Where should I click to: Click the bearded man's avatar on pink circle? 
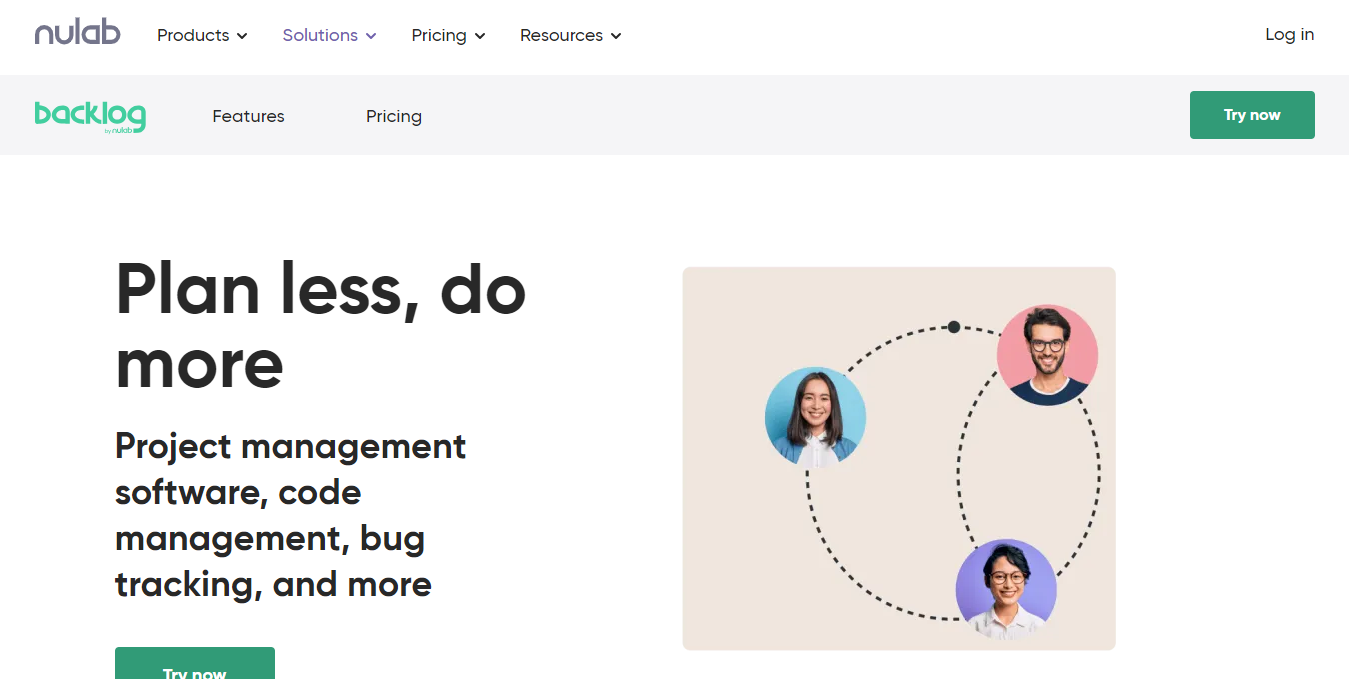1047,355
